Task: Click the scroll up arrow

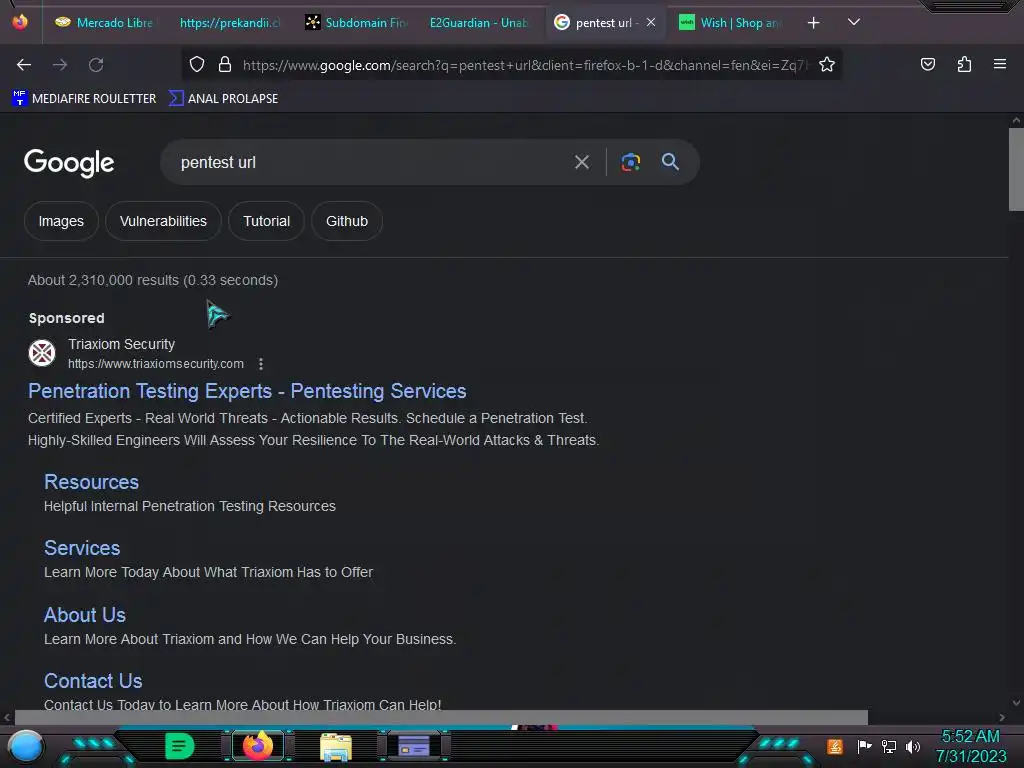Action: click(x=1016, y=120)
